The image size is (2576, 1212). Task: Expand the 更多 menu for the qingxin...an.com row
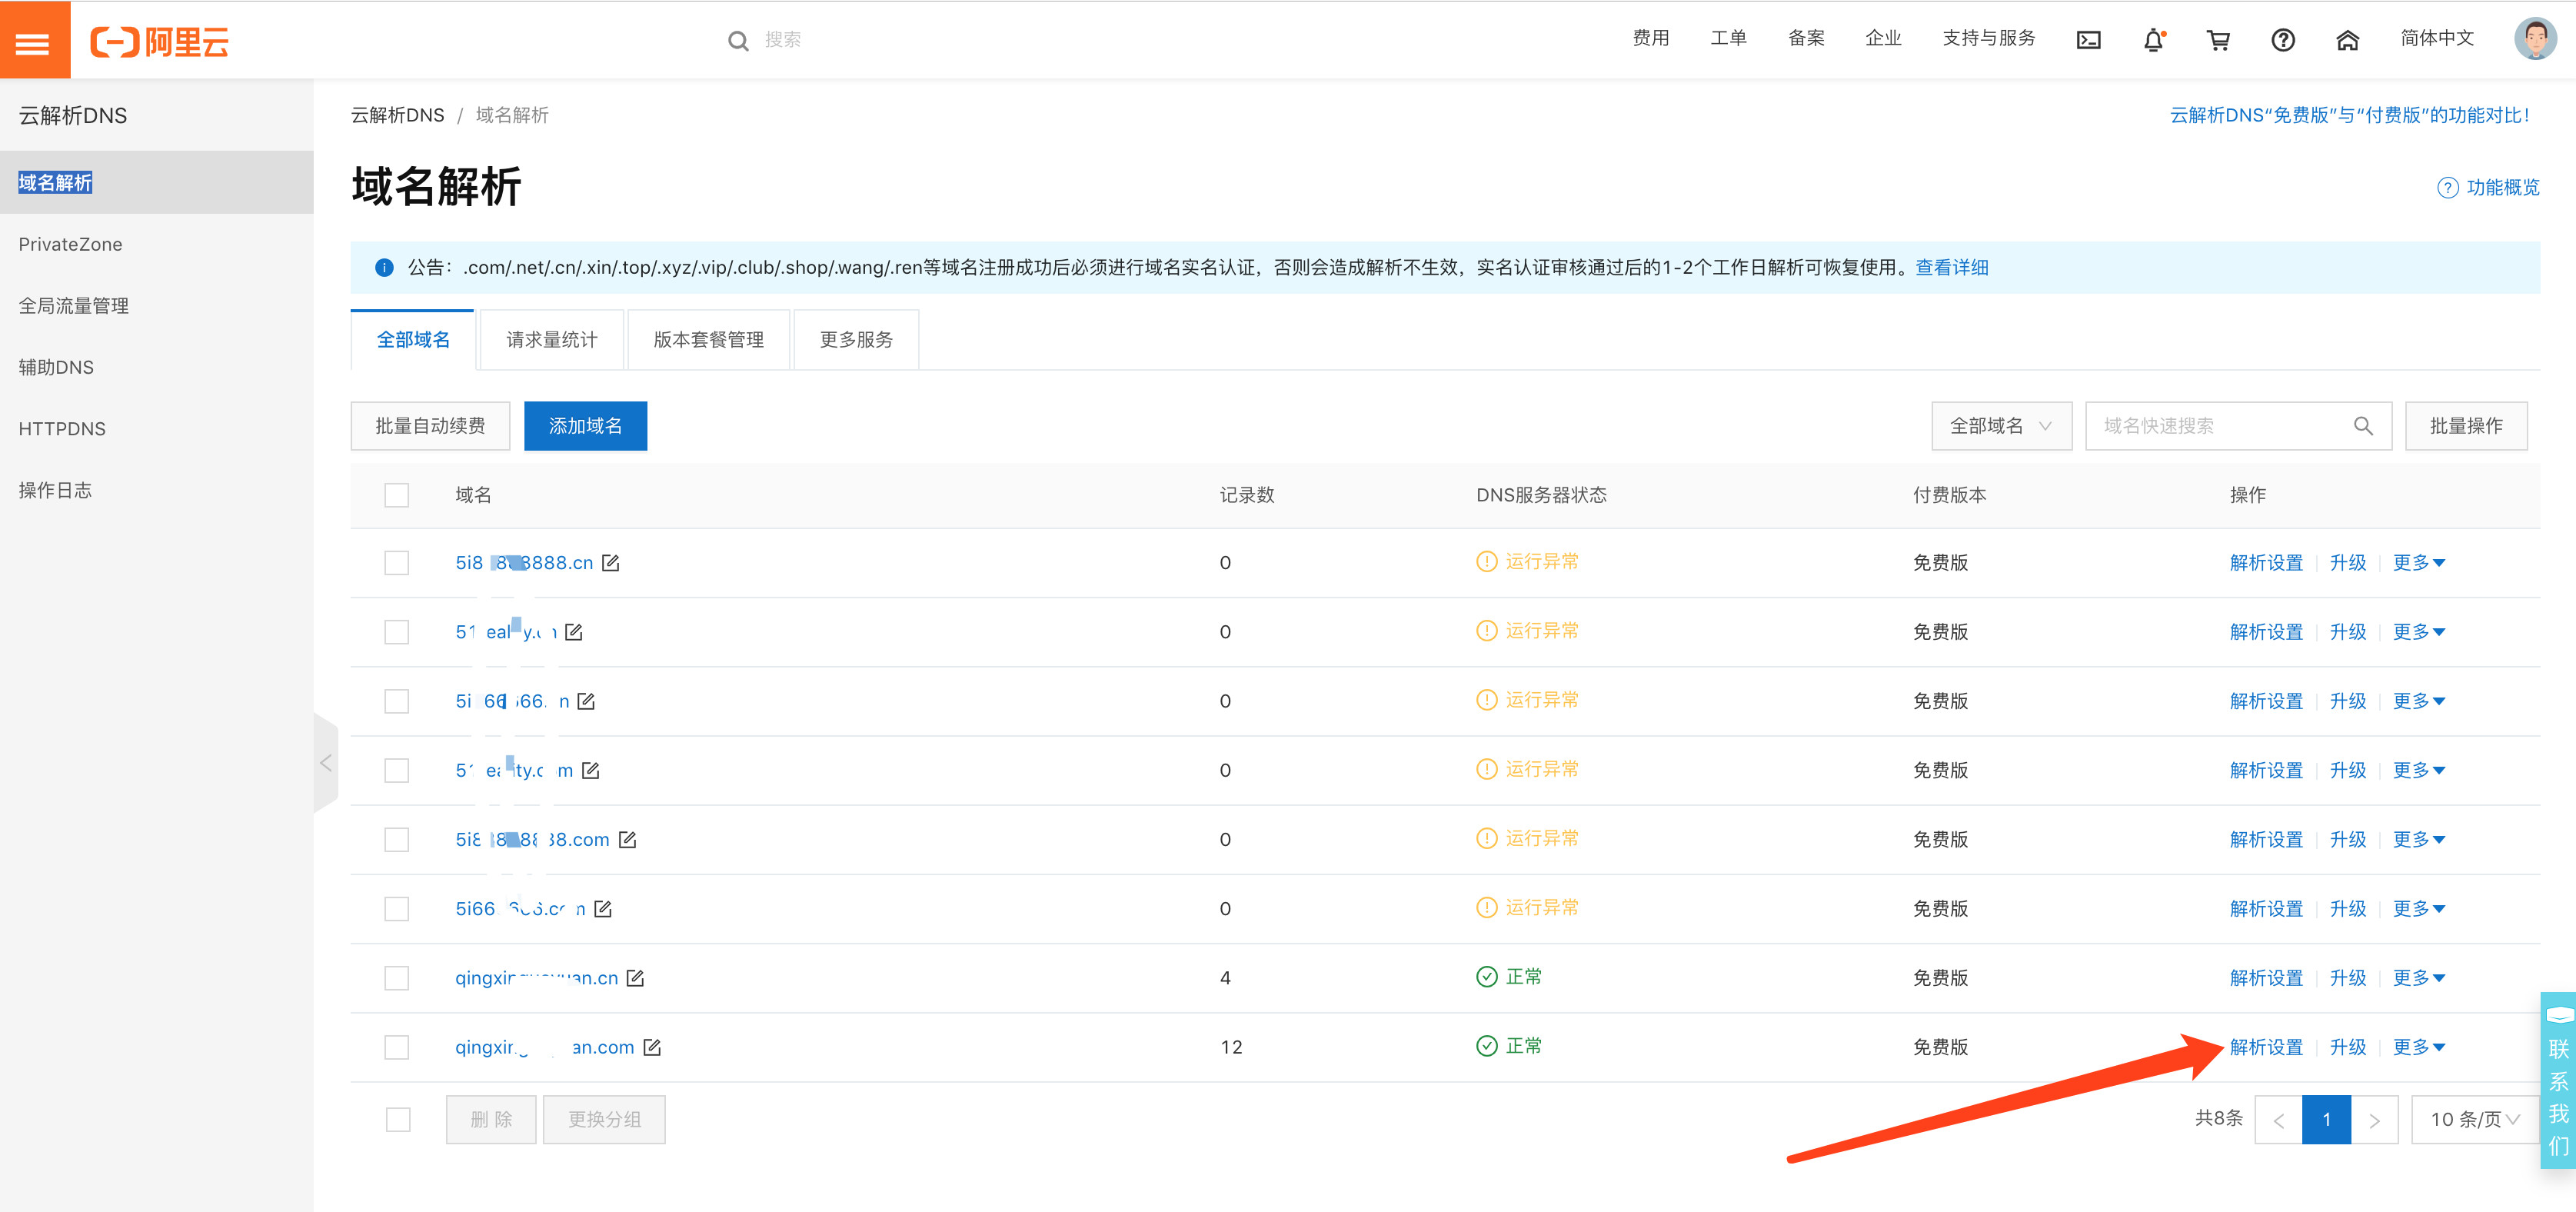click(2418, 1047)
